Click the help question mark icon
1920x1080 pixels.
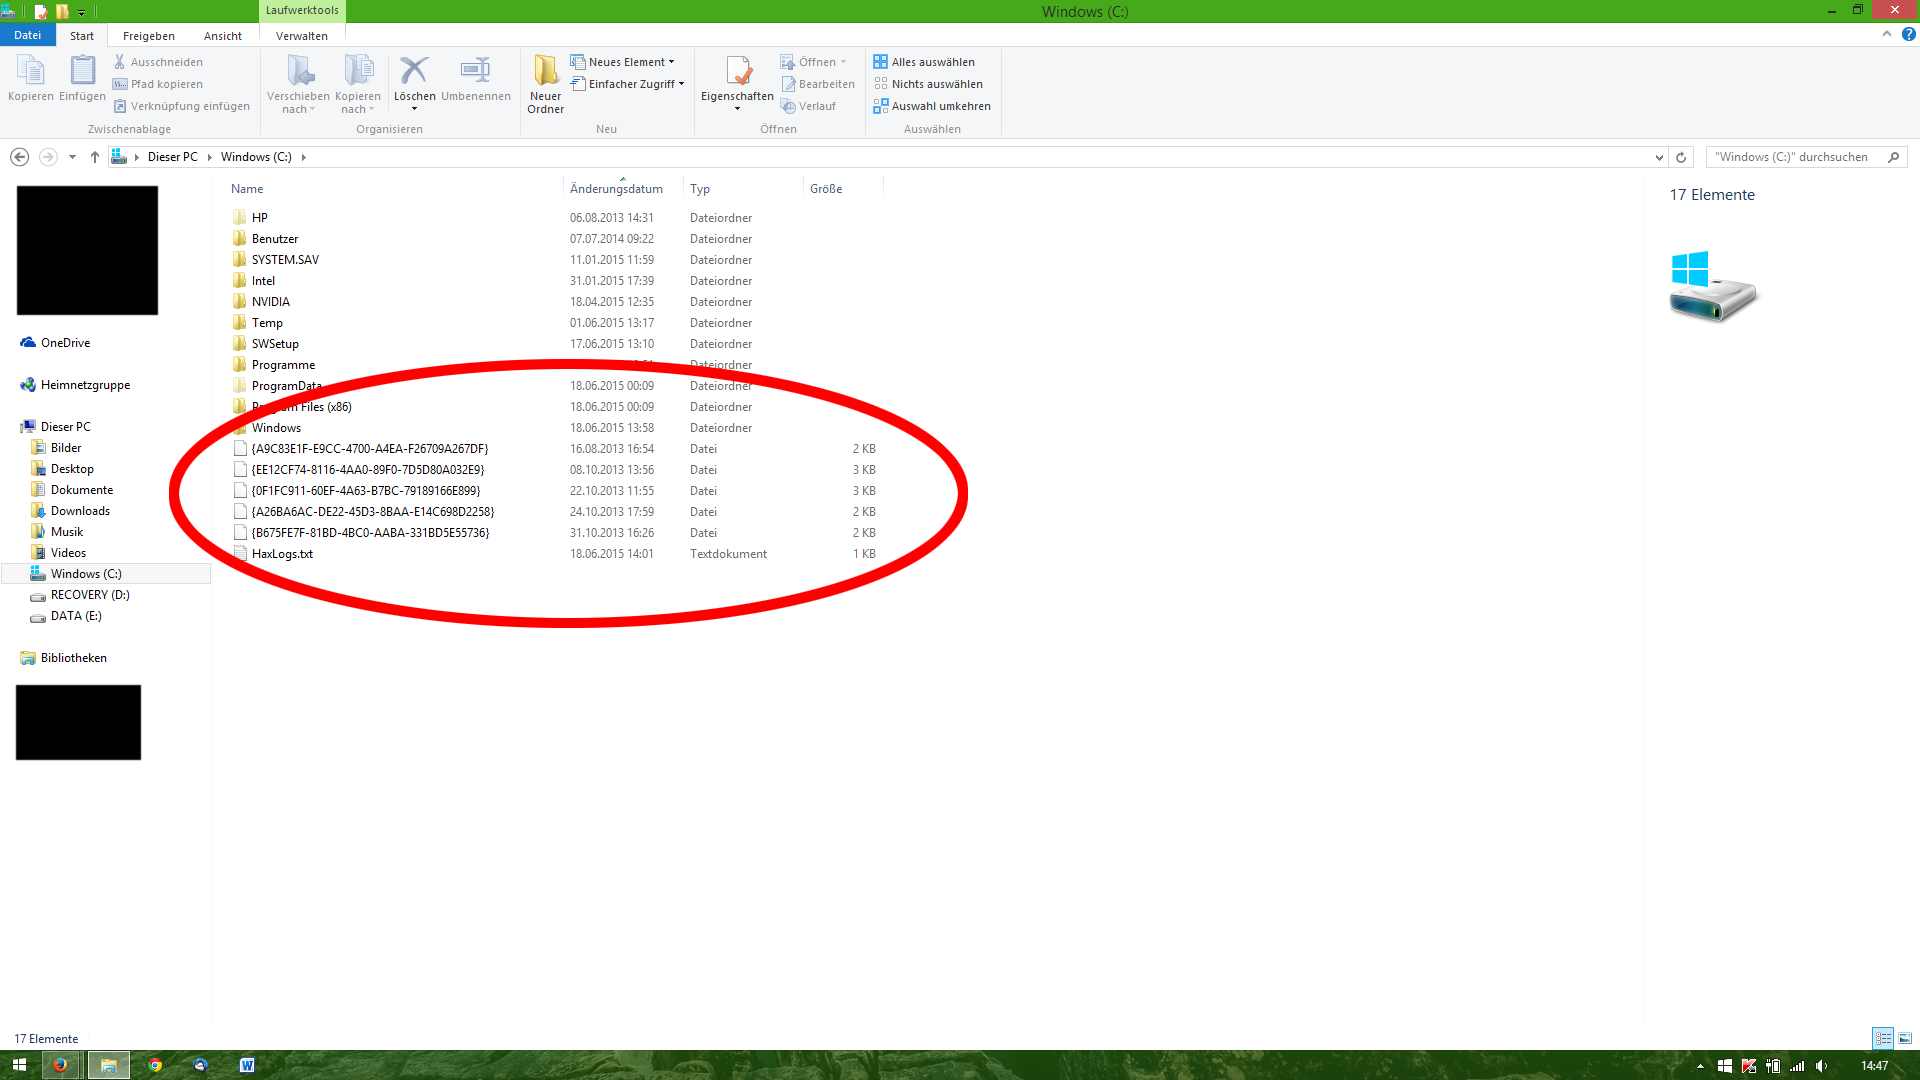pyautogui.click(x=1908, y=34)
